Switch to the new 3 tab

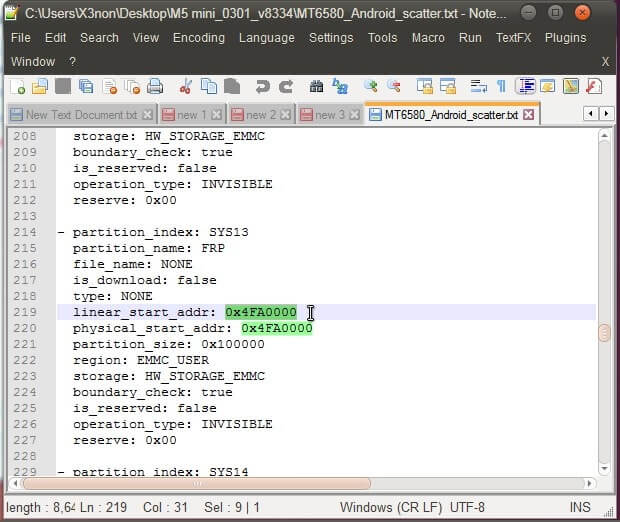[x=330, y=115]
